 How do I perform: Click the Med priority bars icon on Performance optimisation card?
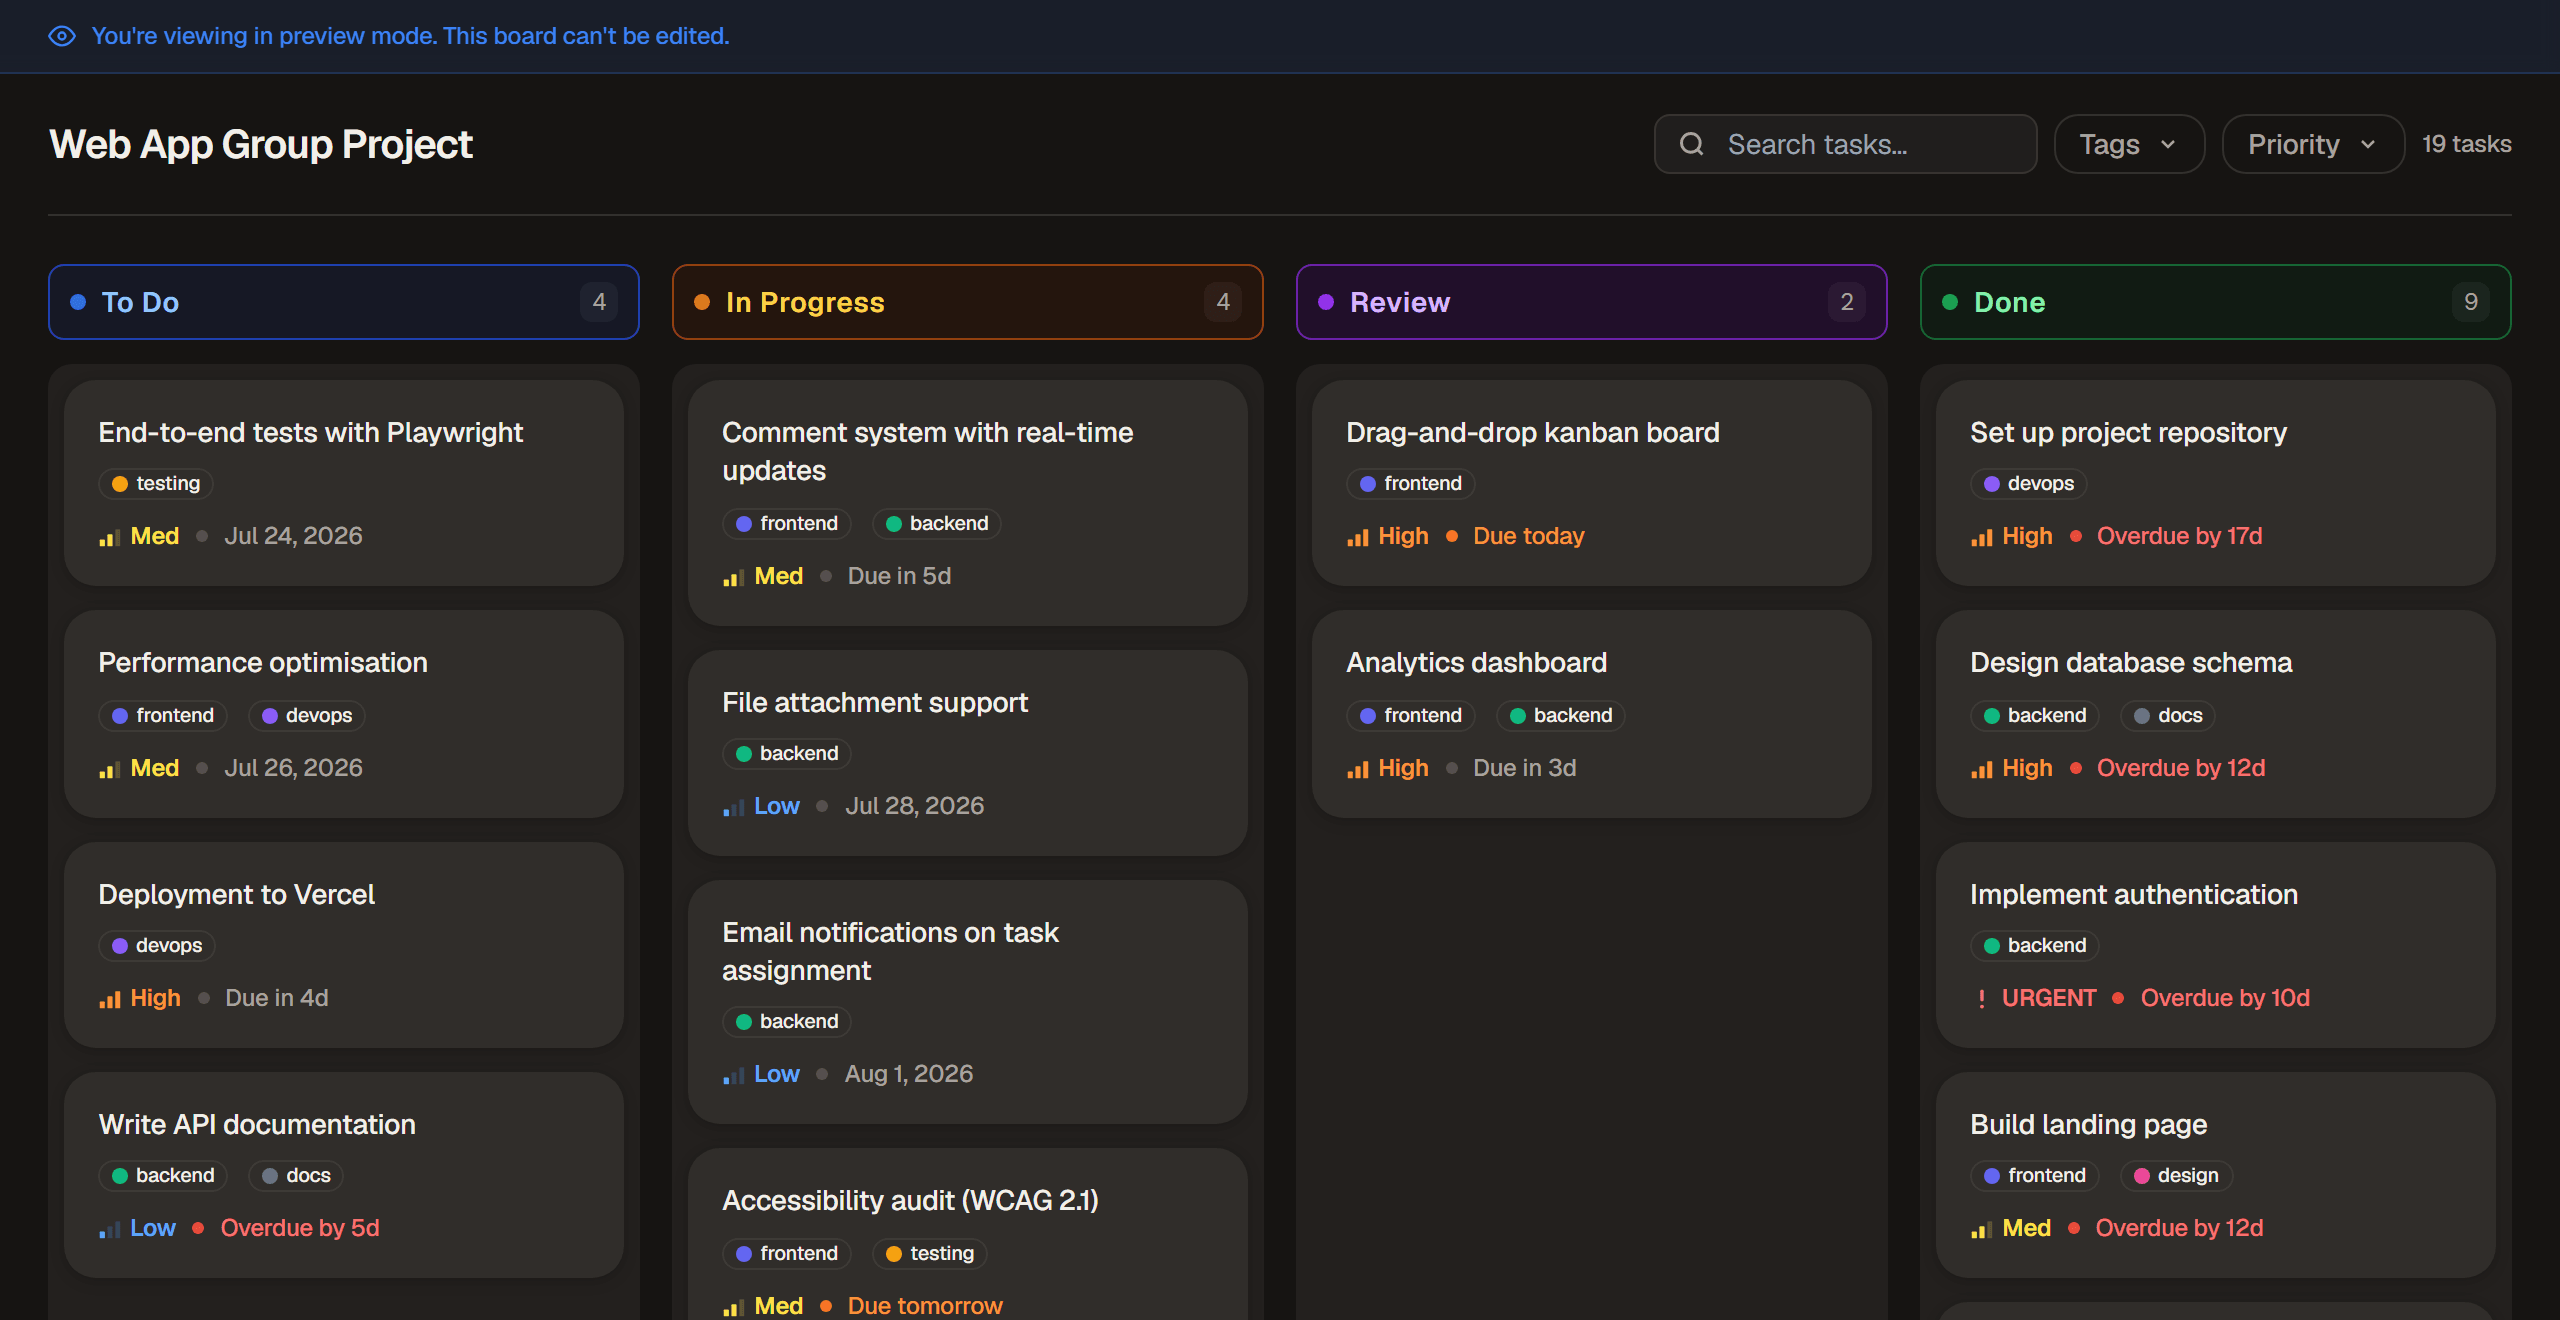pyautogui.click(x=109, y=769)
